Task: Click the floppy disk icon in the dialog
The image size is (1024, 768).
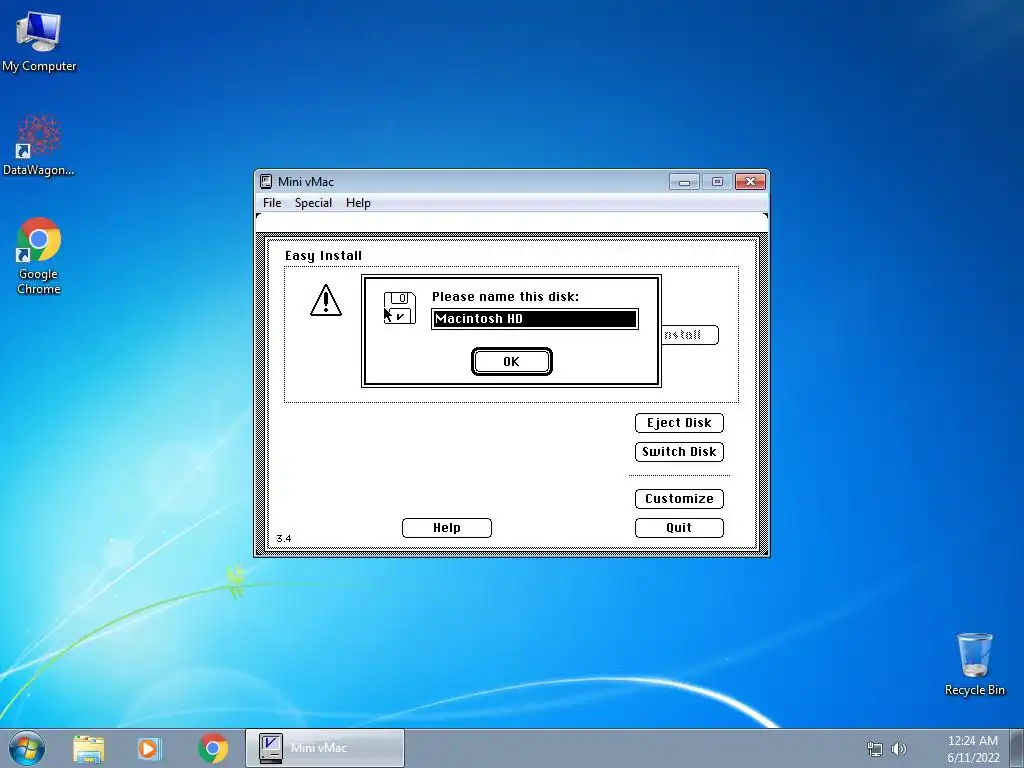Action: 400,308
